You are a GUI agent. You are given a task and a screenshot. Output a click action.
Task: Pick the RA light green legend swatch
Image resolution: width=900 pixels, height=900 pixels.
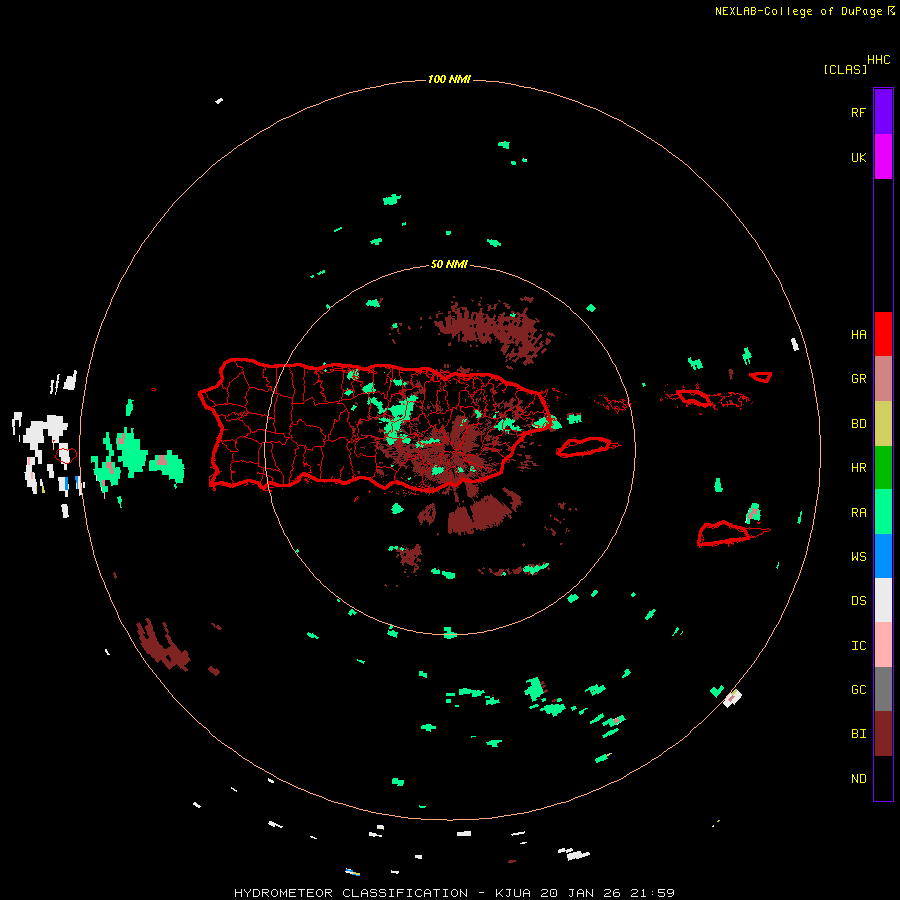(x=883, y=512)
